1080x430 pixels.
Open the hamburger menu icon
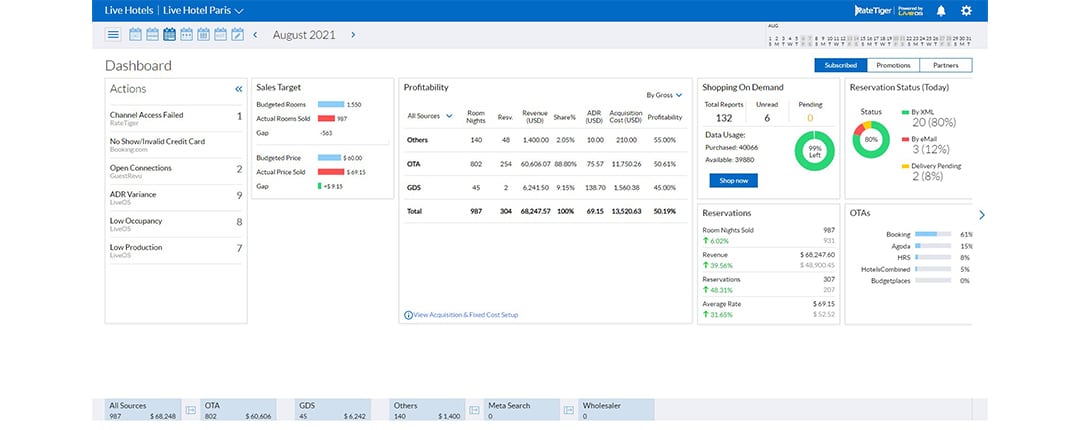(113, 35)
